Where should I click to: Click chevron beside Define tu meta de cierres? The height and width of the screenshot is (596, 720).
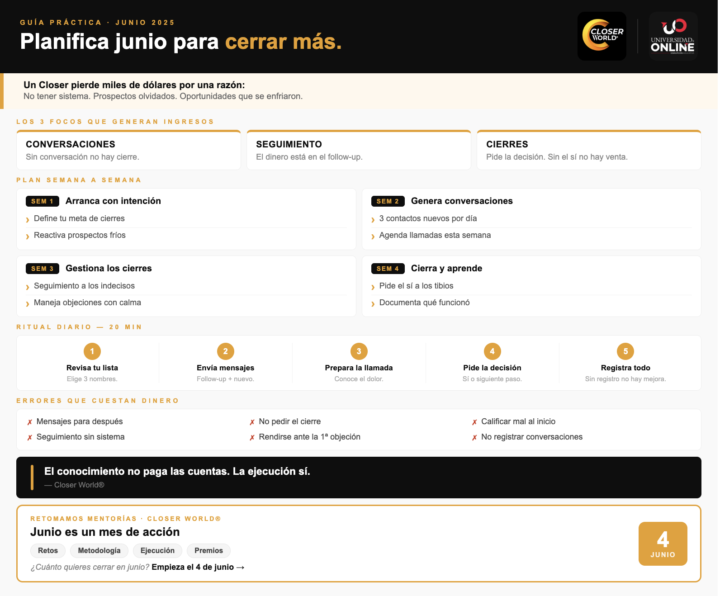click(28, 219)
